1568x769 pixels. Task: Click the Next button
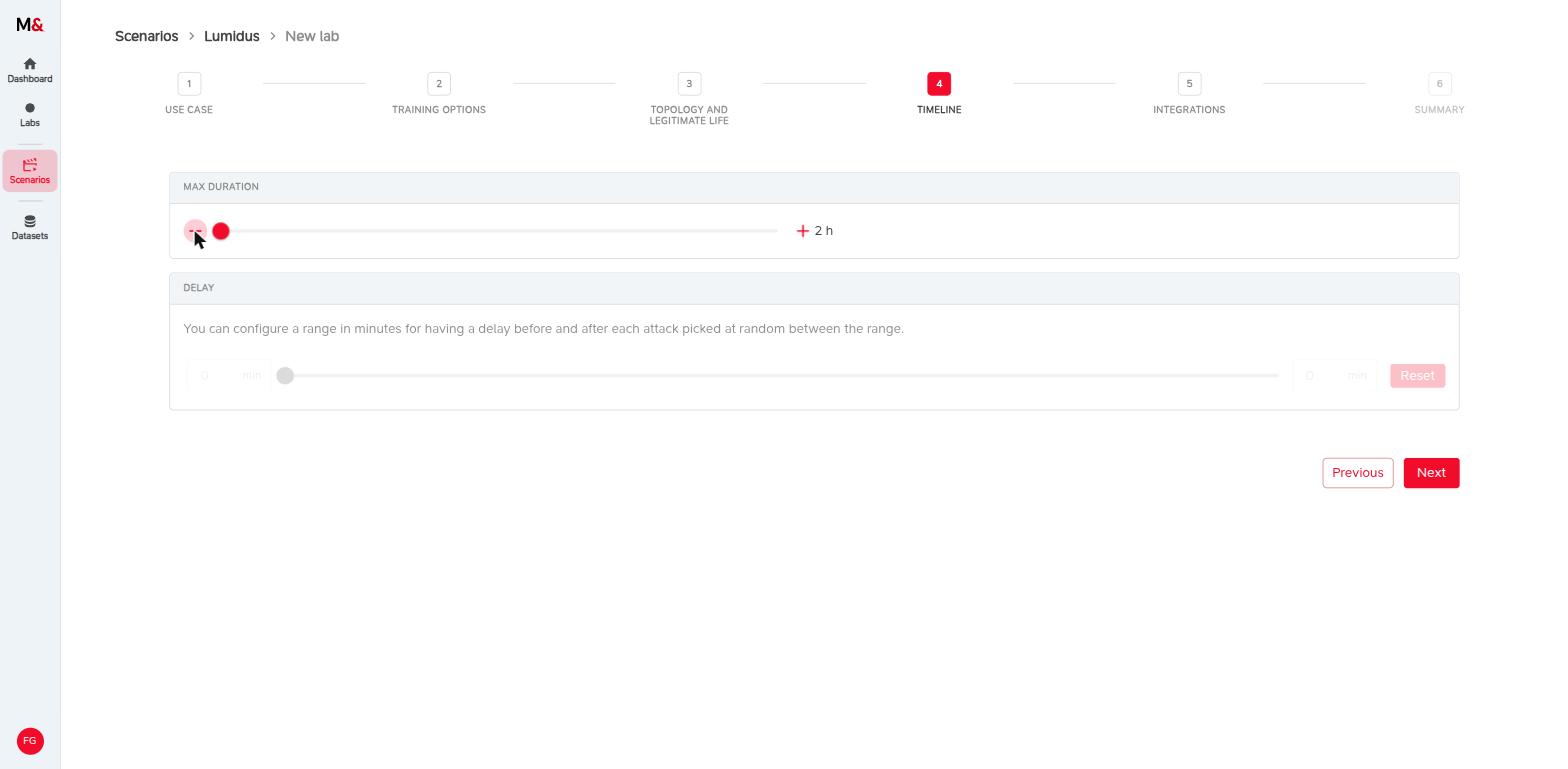point(1431,473)
